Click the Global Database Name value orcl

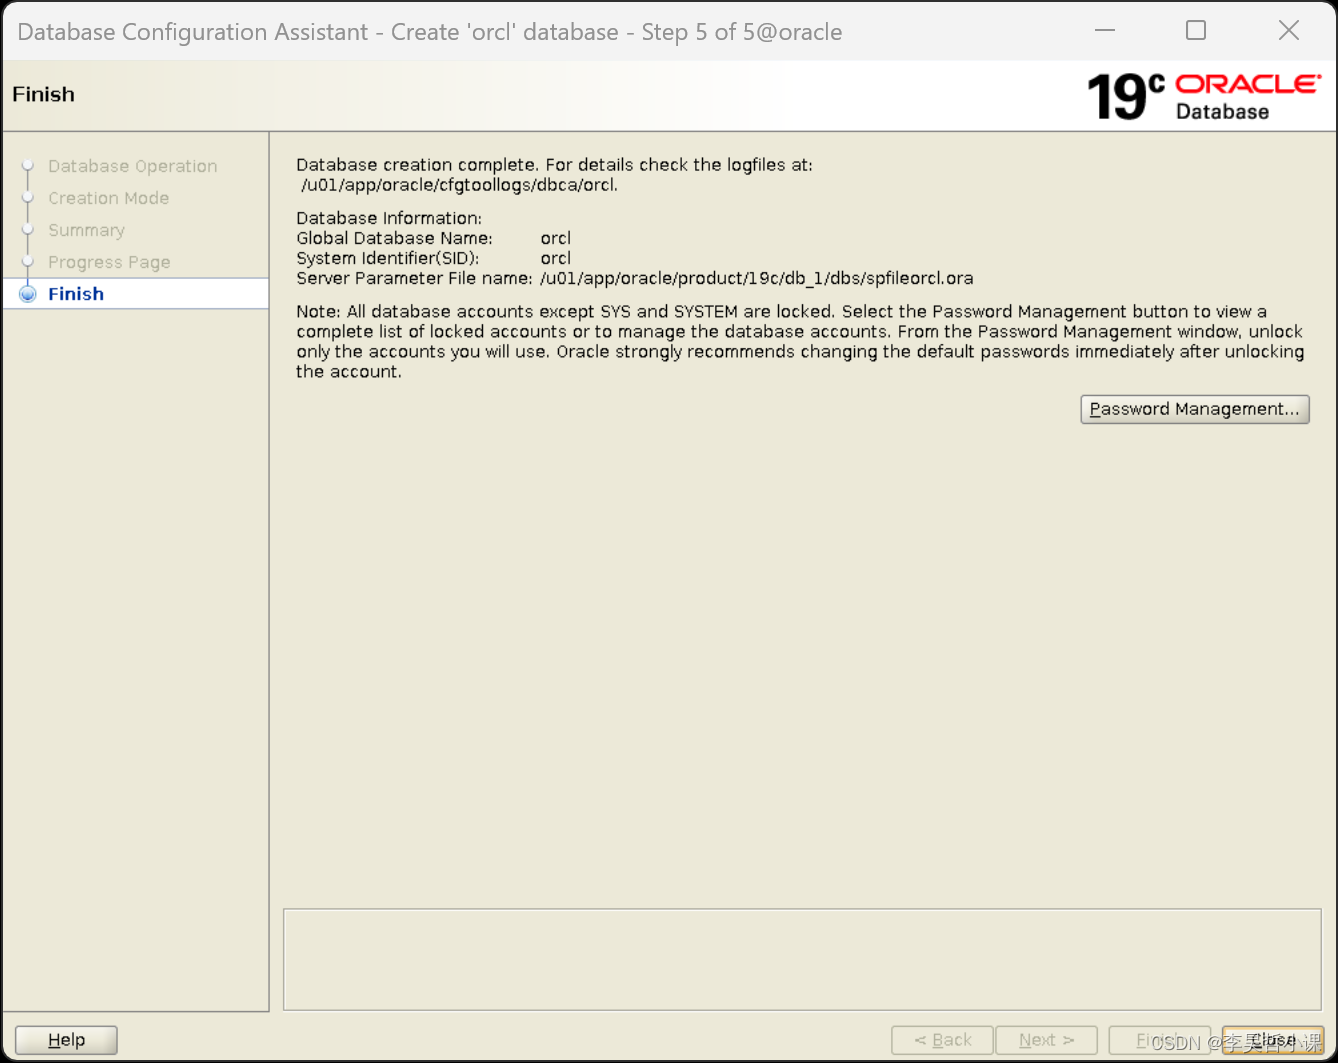(x=556, y=238)
